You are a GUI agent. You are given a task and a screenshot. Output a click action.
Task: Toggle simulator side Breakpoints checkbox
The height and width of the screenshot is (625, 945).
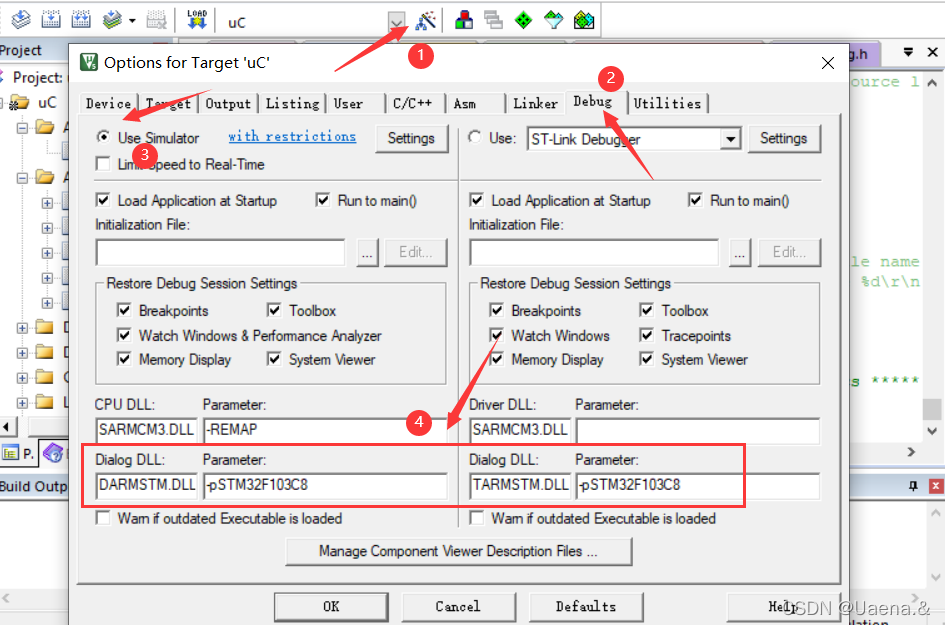click(x=124, y=310)
